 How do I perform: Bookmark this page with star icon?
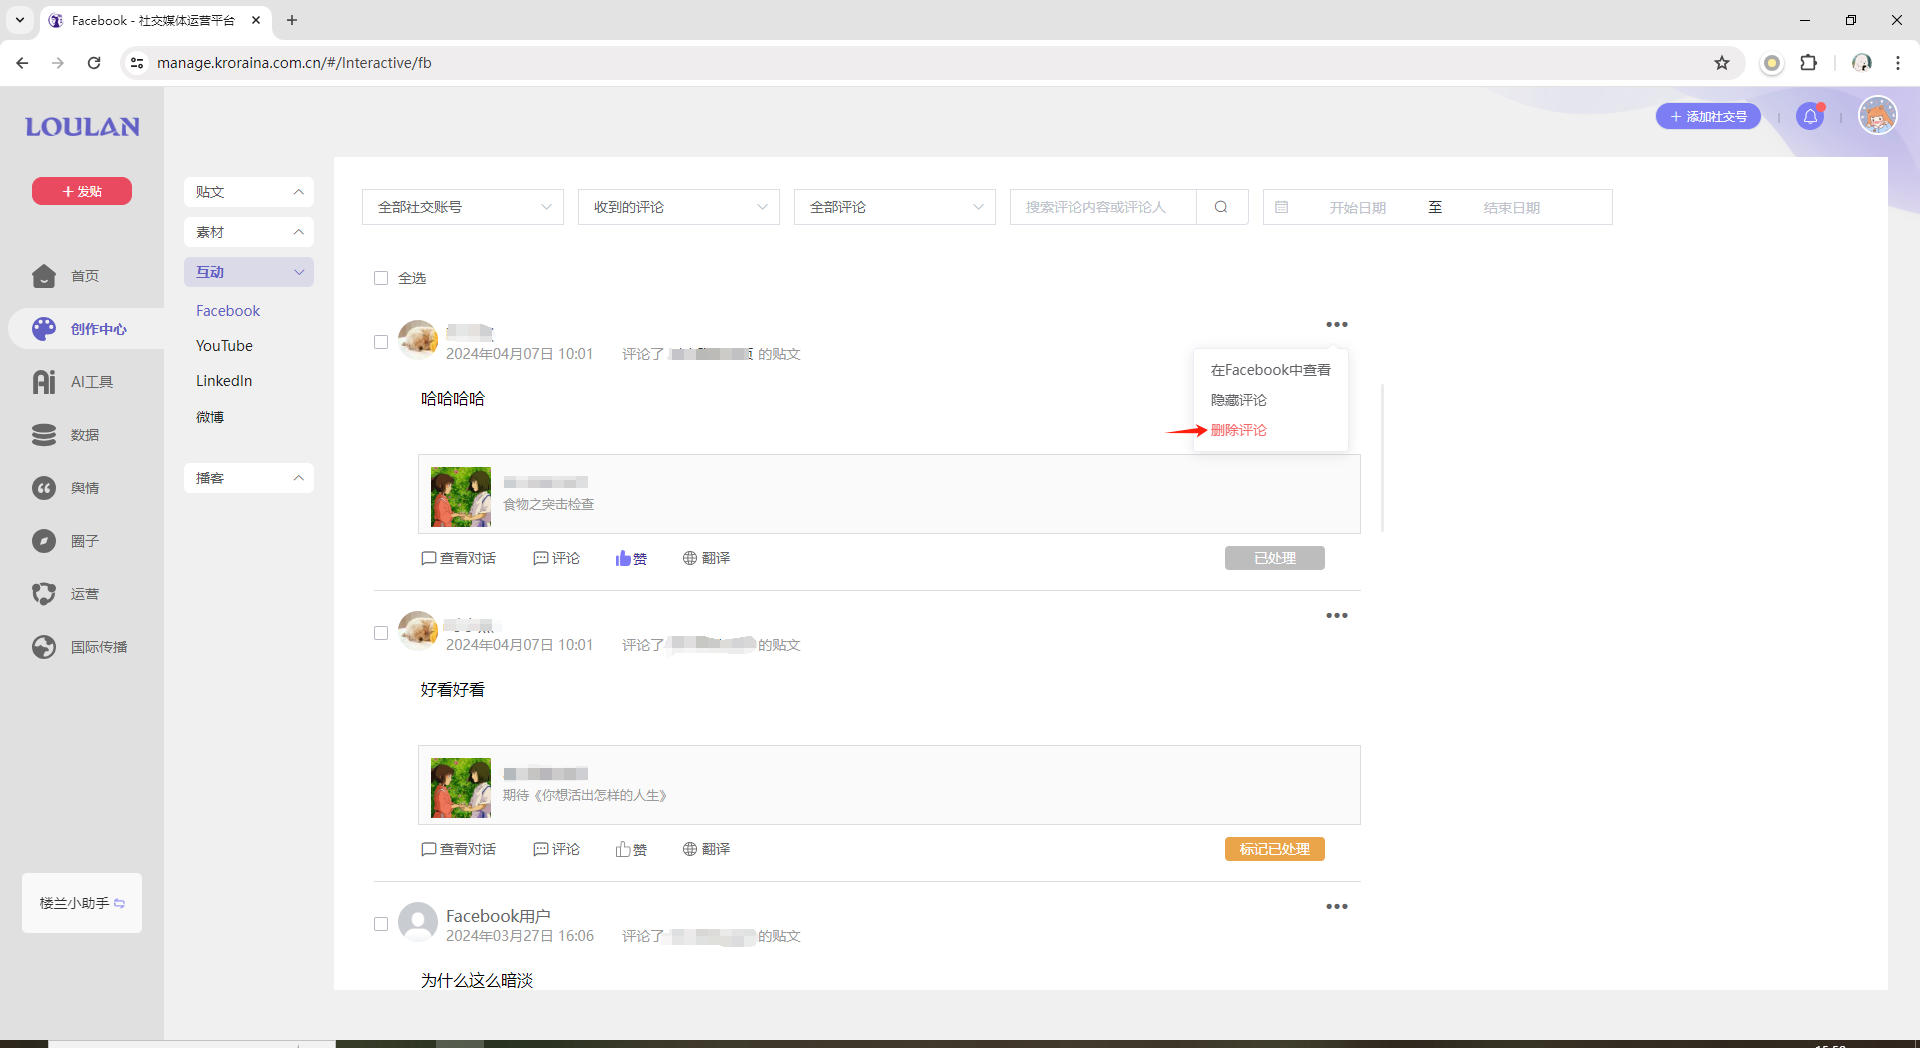pyautogui.click(x=1722, y=63)
